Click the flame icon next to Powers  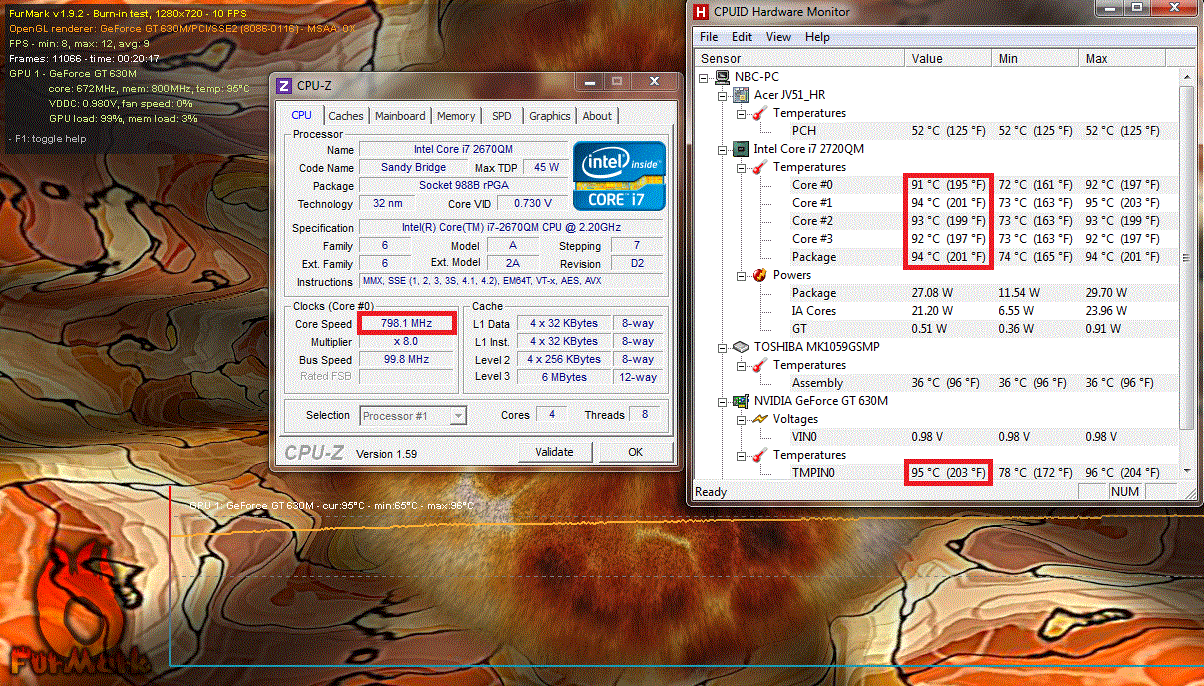click(x=759, y=275)
